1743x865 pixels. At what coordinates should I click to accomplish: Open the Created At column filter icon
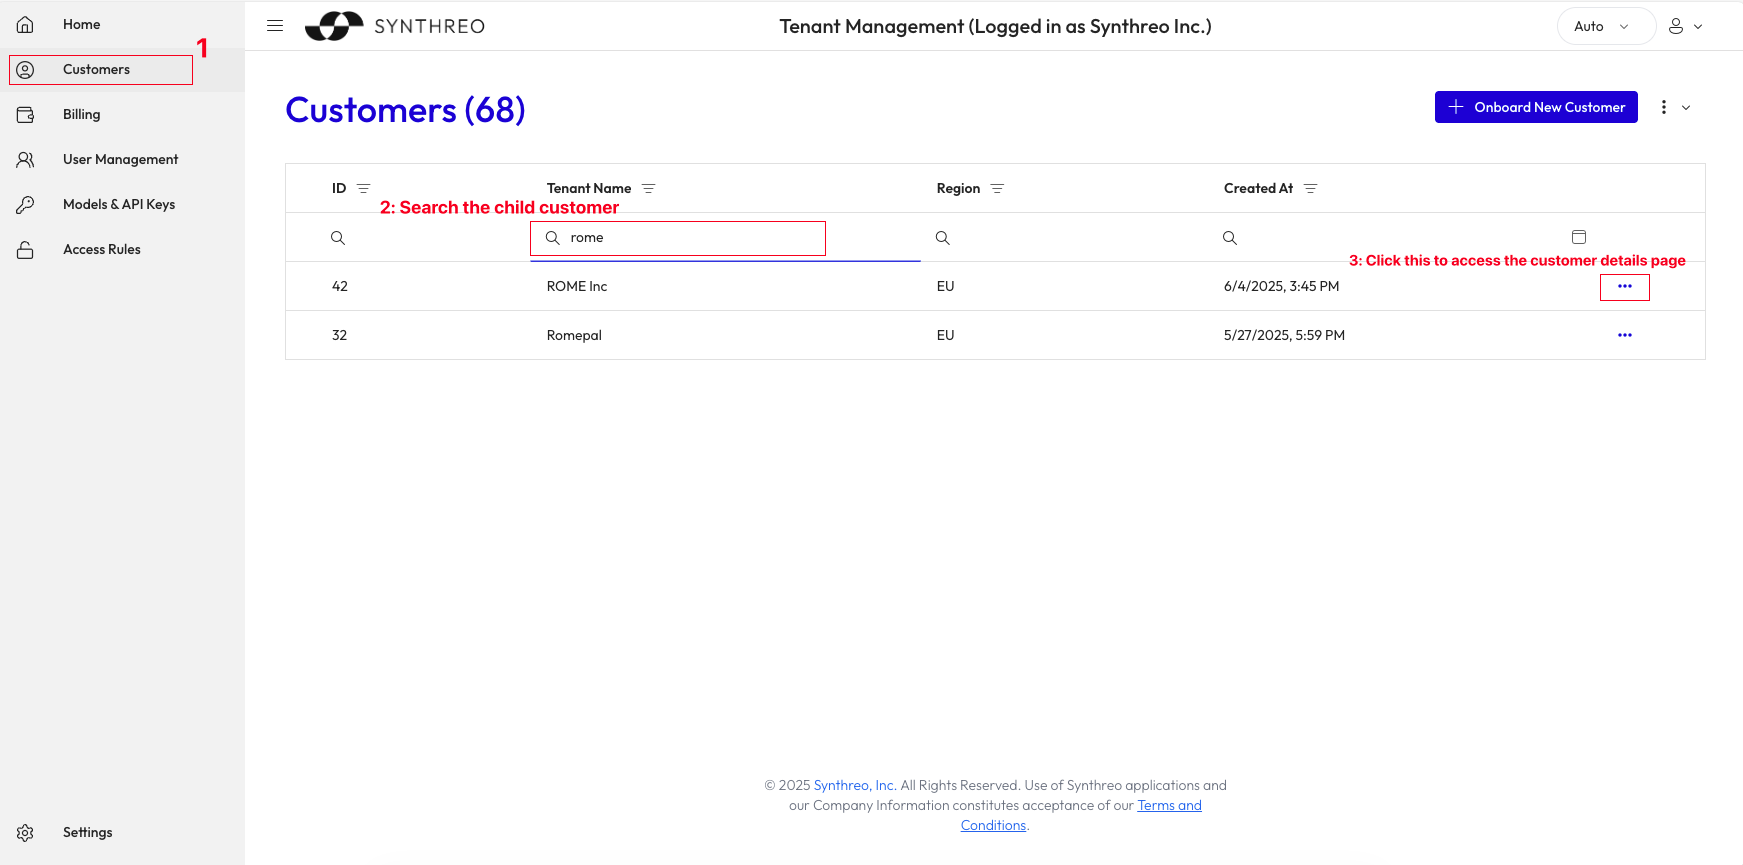pos(1311,189)
